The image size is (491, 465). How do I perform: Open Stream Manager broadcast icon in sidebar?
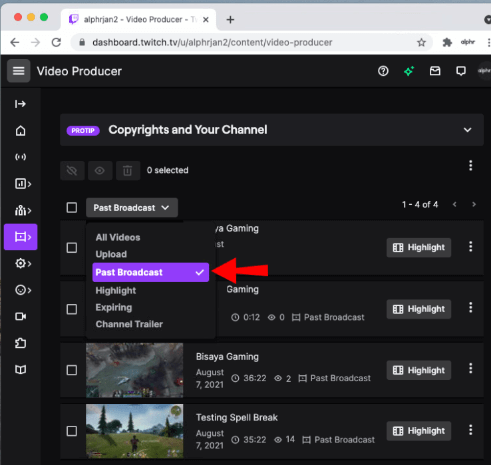(x=21, y=157)
